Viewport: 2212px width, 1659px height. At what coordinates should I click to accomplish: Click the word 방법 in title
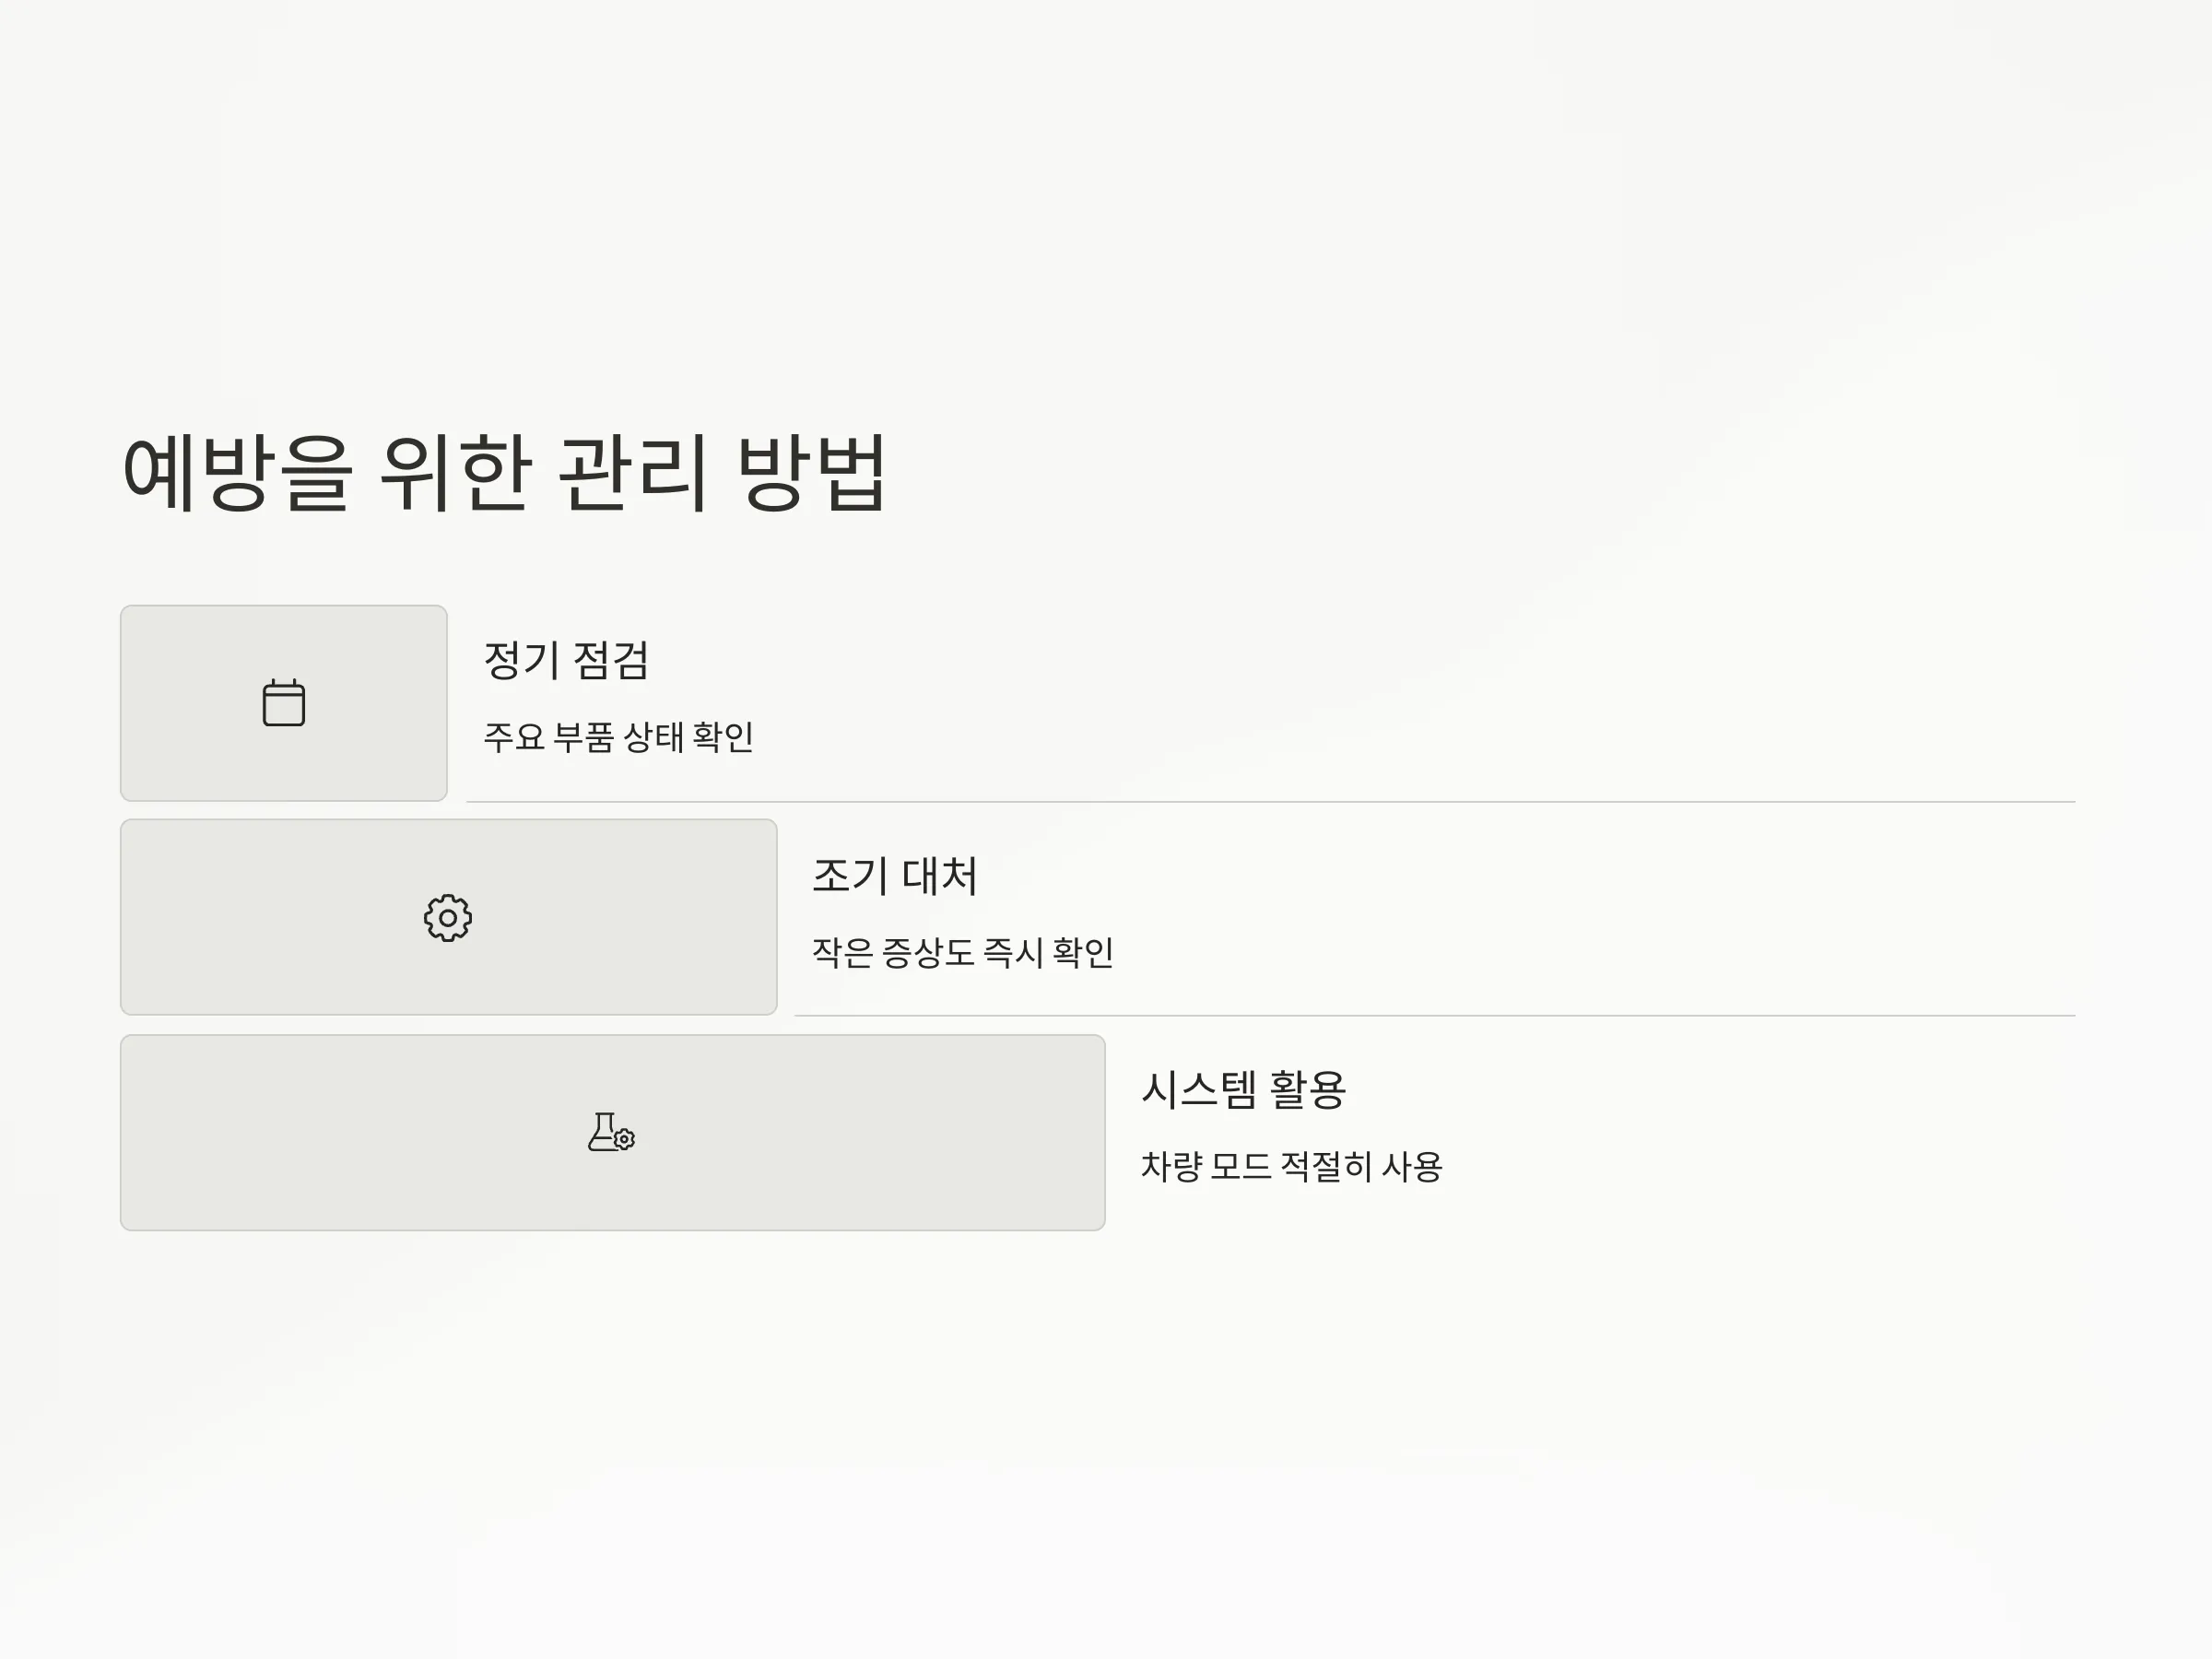[811, 473]
